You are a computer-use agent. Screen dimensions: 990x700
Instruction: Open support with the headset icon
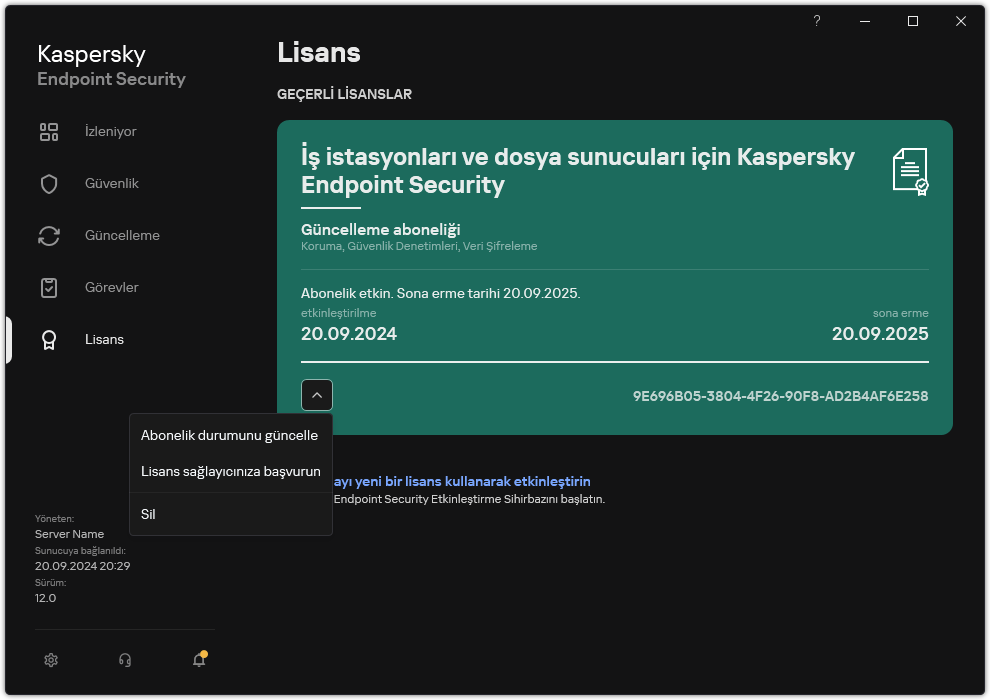[124, 660]
